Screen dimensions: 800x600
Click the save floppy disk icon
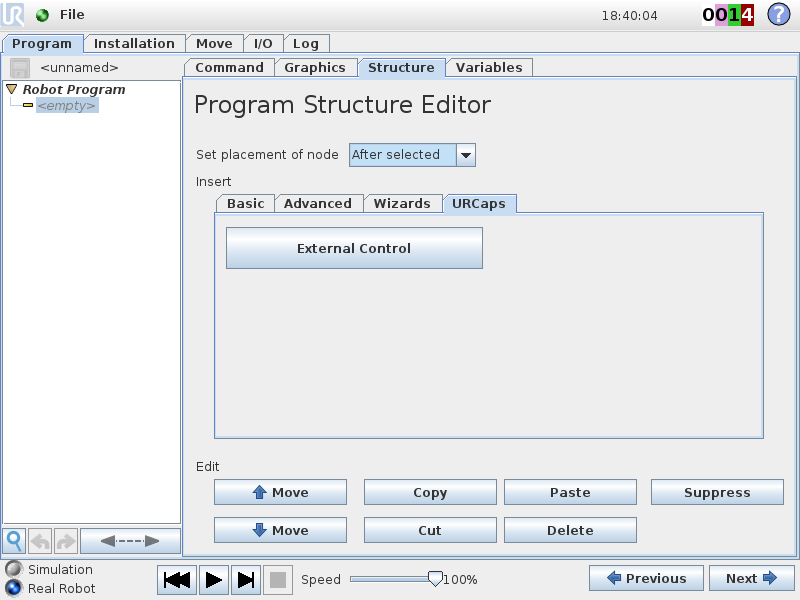pos(20,68)
